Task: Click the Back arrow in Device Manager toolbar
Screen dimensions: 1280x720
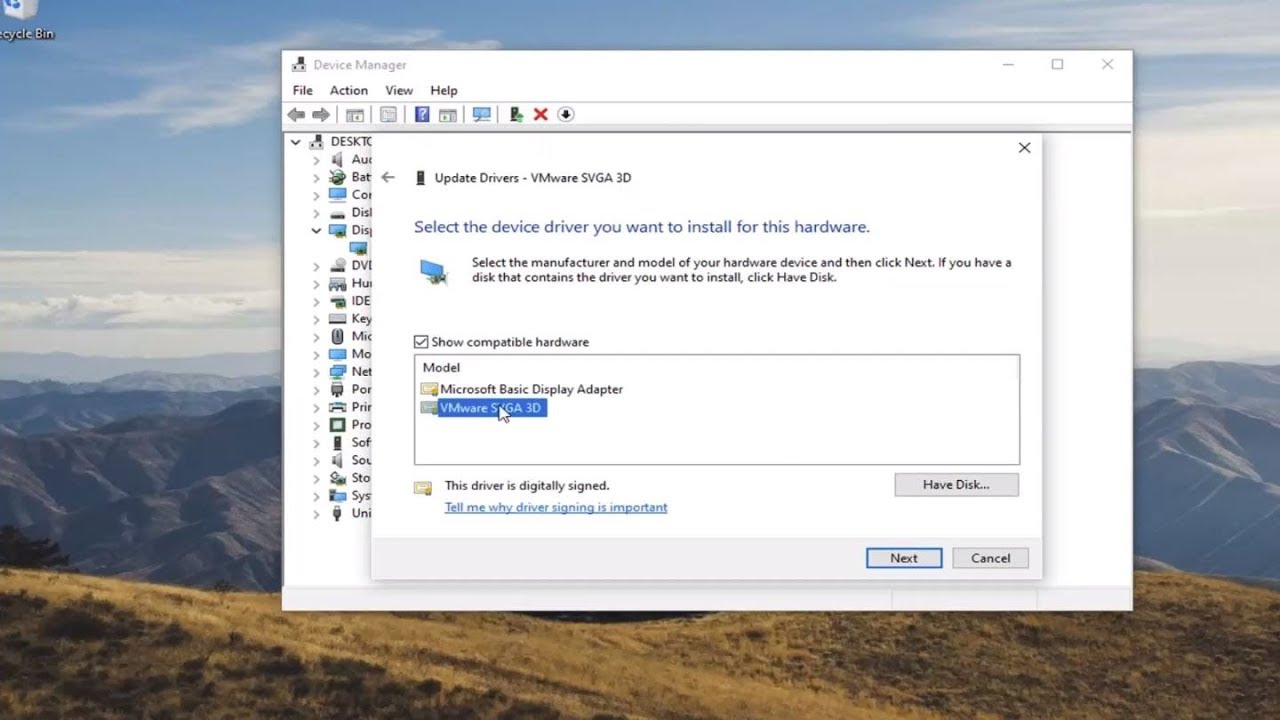Action: 296,115
